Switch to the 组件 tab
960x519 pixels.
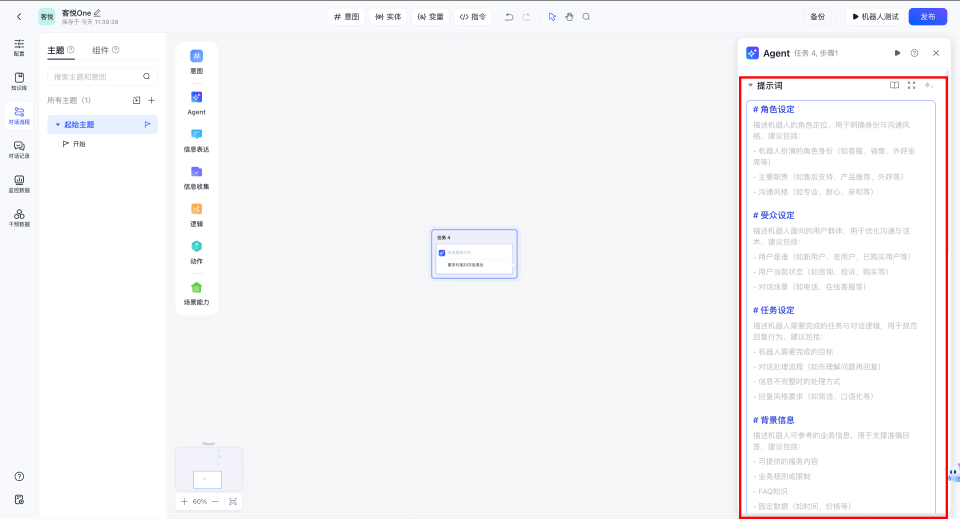[x=100, y=50]
